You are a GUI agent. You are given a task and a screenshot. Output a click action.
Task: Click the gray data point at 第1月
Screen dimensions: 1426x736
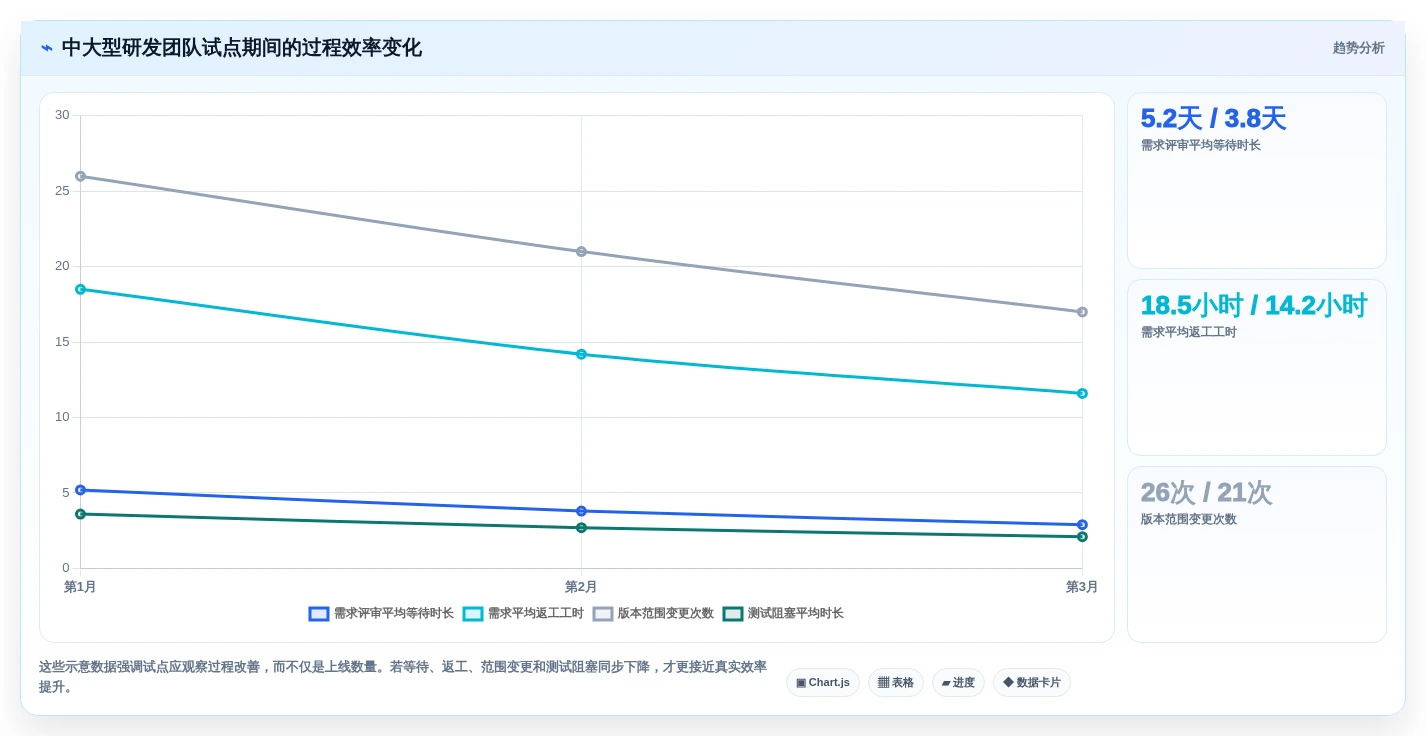point(80,176)
